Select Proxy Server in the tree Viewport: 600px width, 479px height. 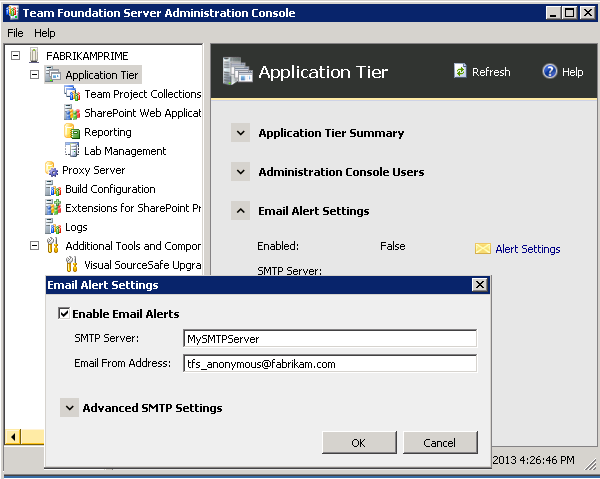(x=93, y=170)
